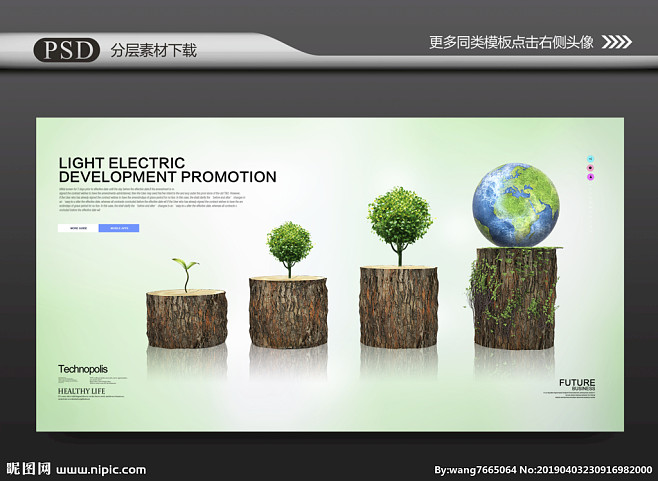Click the LIGHT ELECTRIC heading line
Viewport: 658px width, 481px height.
pyautogui.click(x=122, y=163)
